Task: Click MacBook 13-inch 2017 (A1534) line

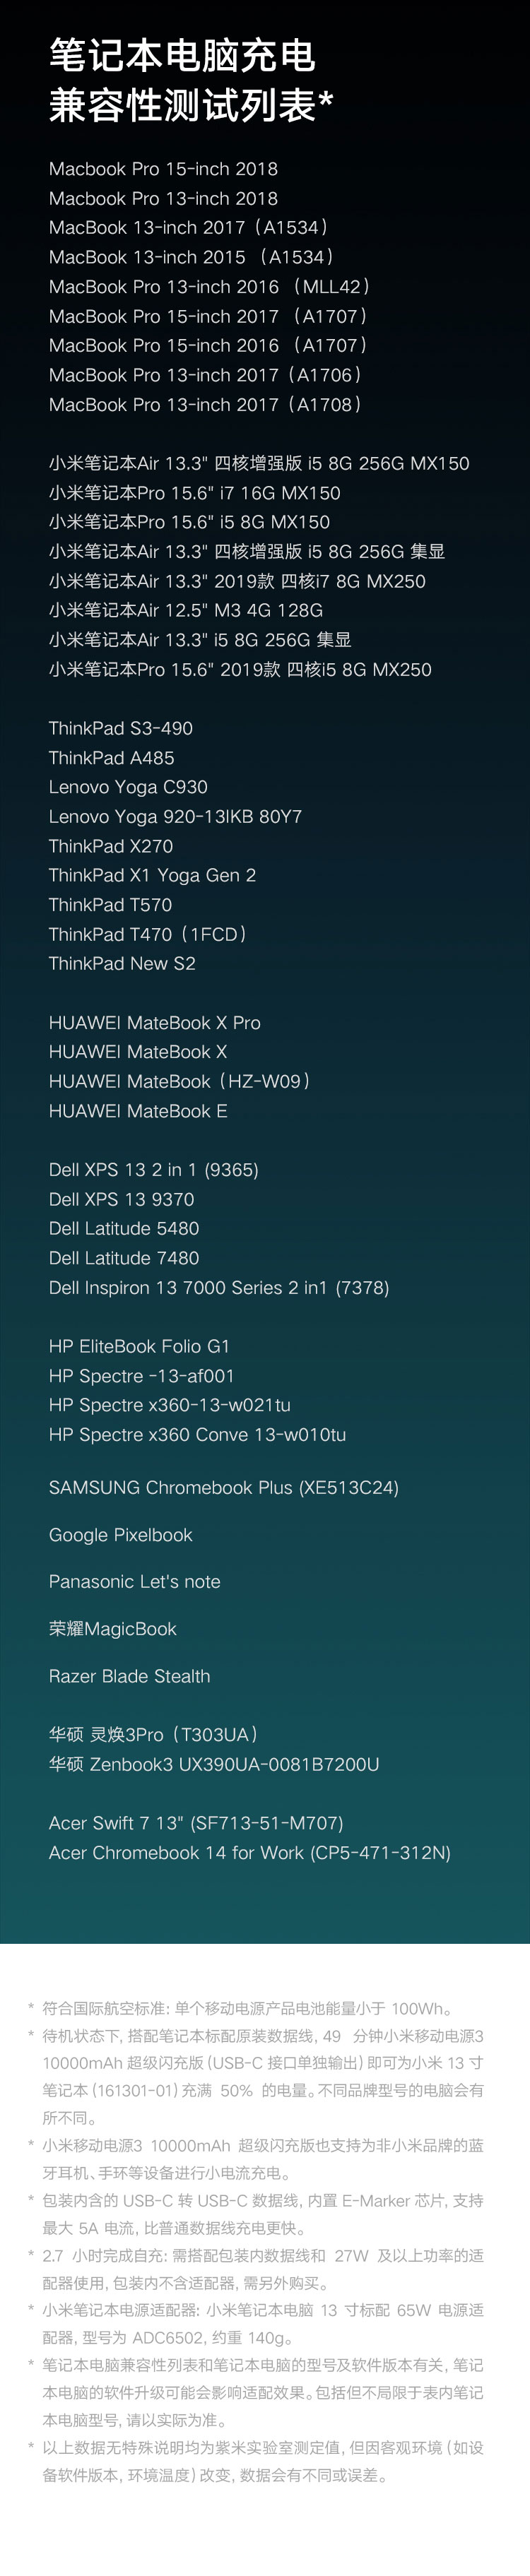Action: pos(190,228)
